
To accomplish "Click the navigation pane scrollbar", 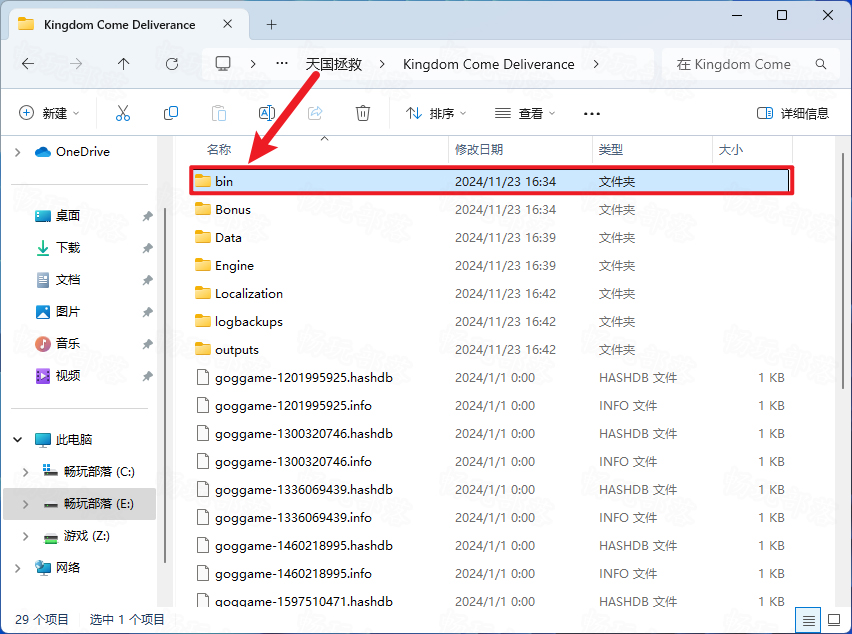I will point(165,386).
